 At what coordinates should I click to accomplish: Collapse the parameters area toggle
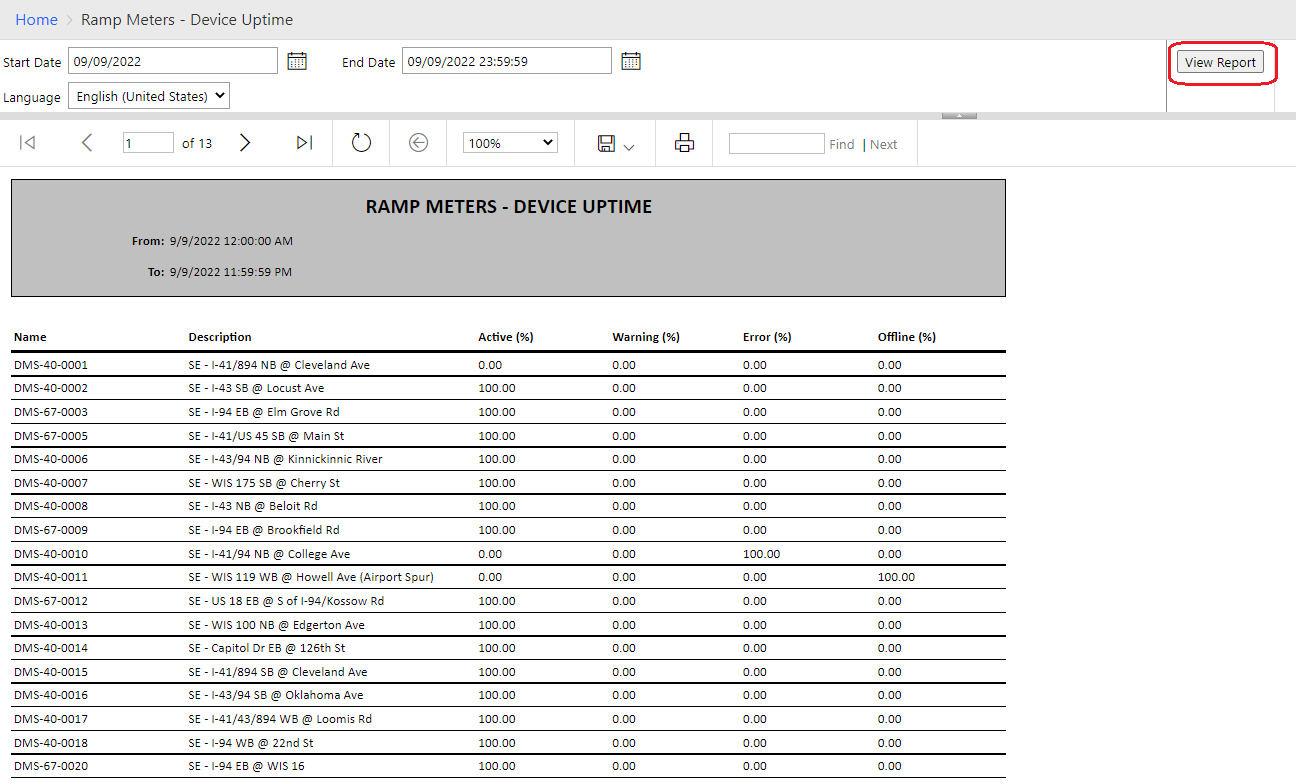[x=959, y=116]
